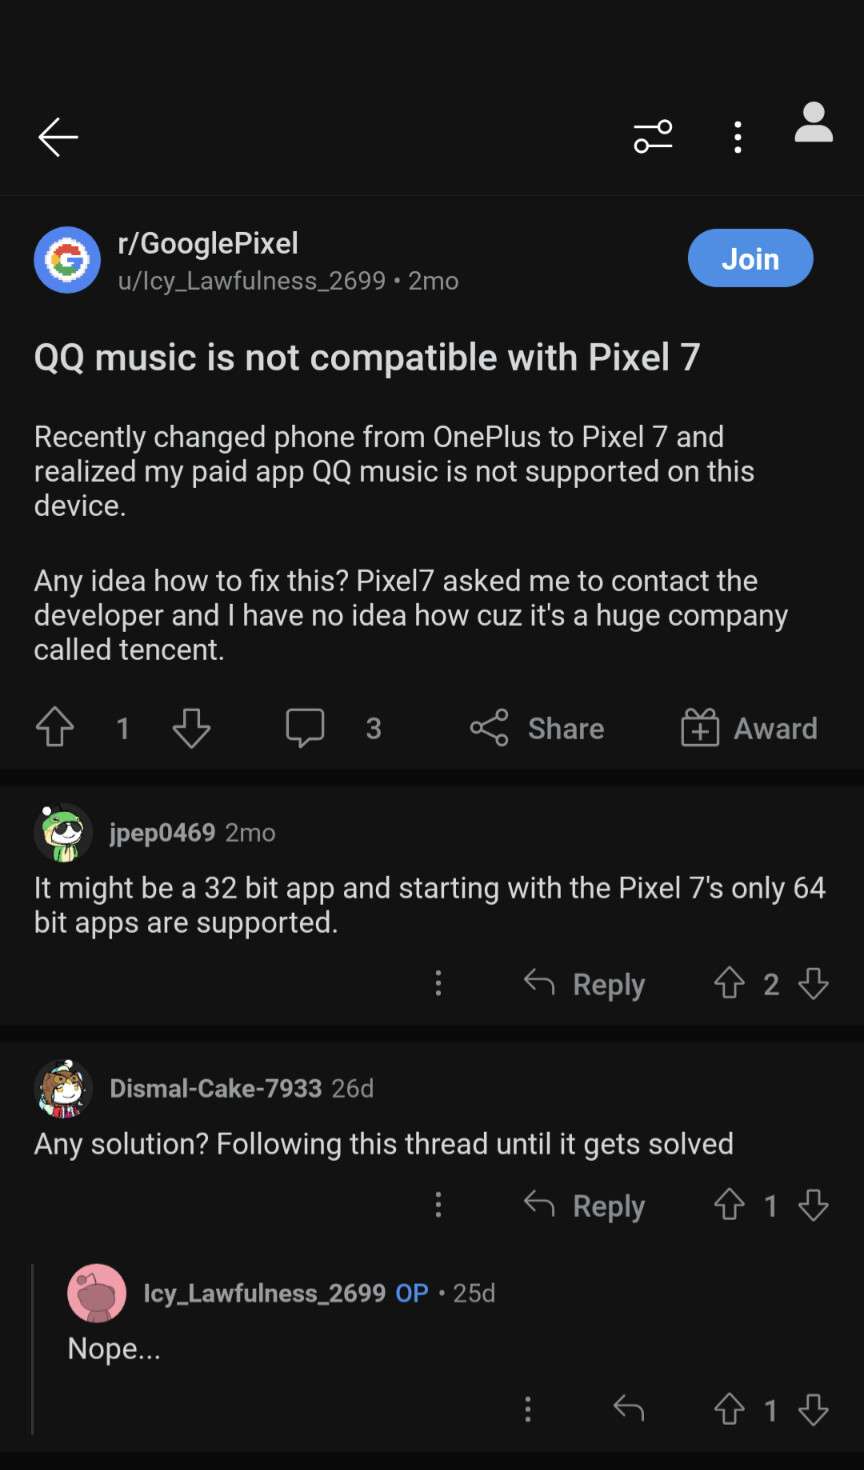Open r/GooglePixel subreddit link
The height and width of the screenshot is (1470, 864).
[x=208, y=243]
